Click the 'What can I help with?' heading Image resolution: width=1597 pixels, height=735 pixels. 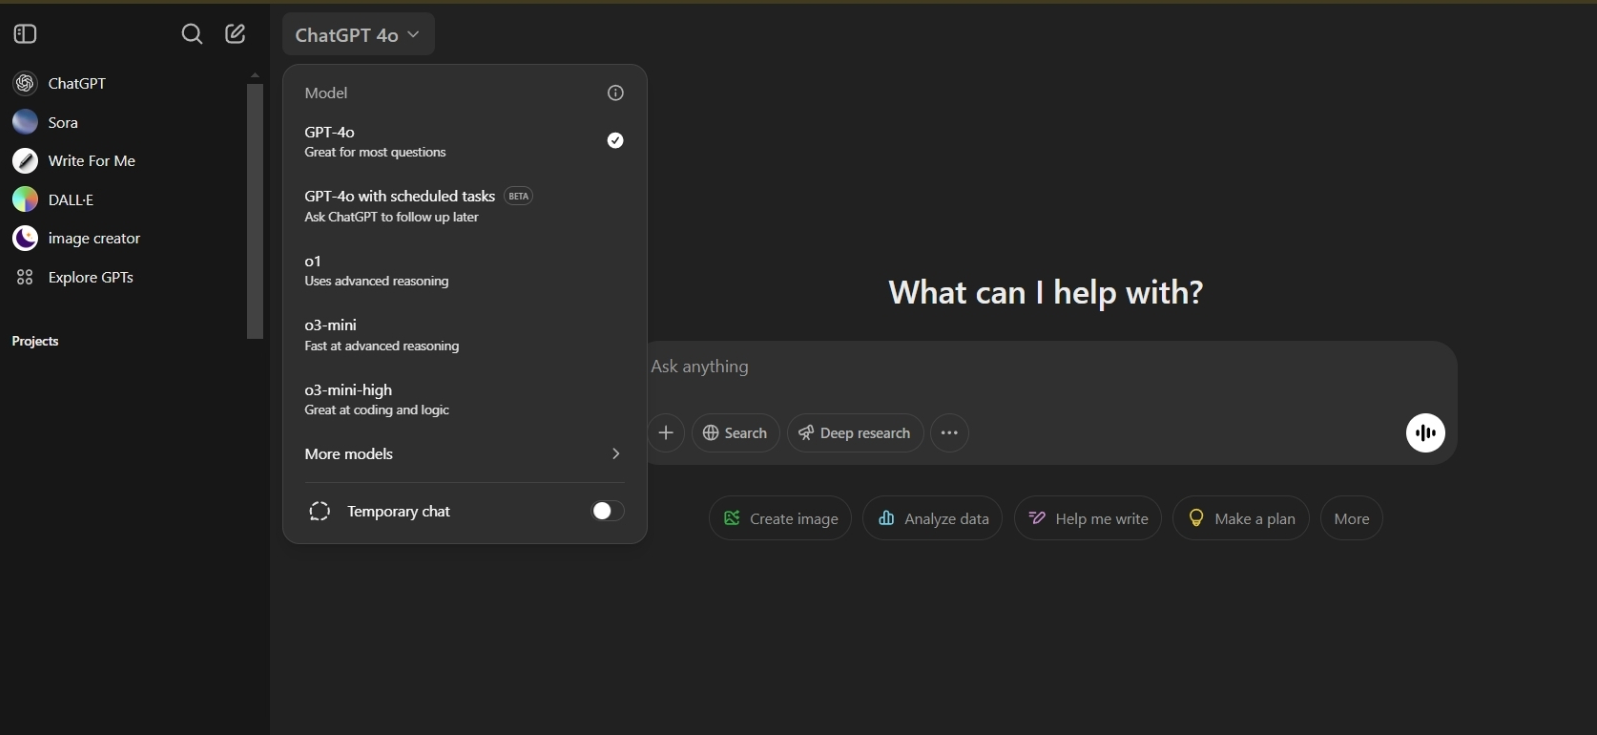(1045, 292)
